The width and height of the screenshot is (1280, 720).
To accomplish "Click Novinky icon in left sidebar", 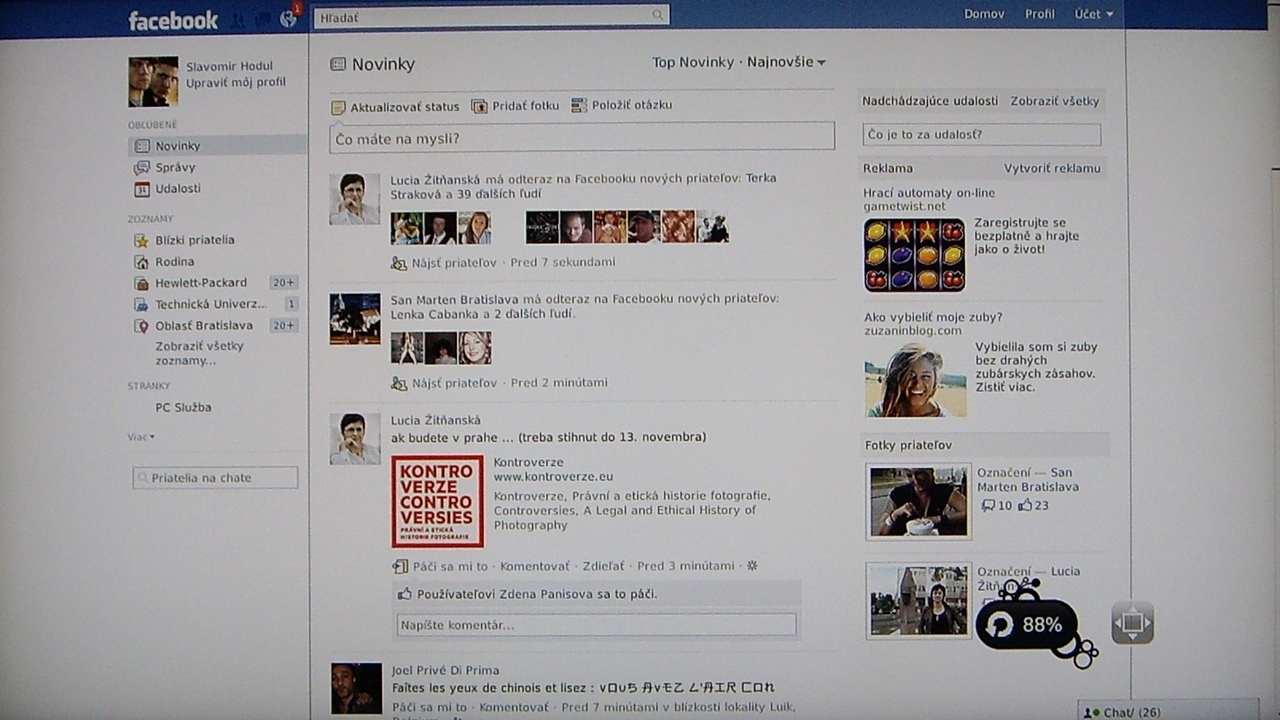I will (x=141, y=146).
